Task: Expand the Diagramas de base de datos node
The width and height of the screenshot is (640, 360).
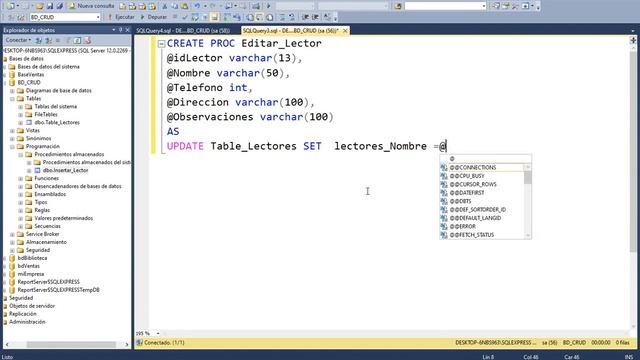Action: tap(12, 91)
